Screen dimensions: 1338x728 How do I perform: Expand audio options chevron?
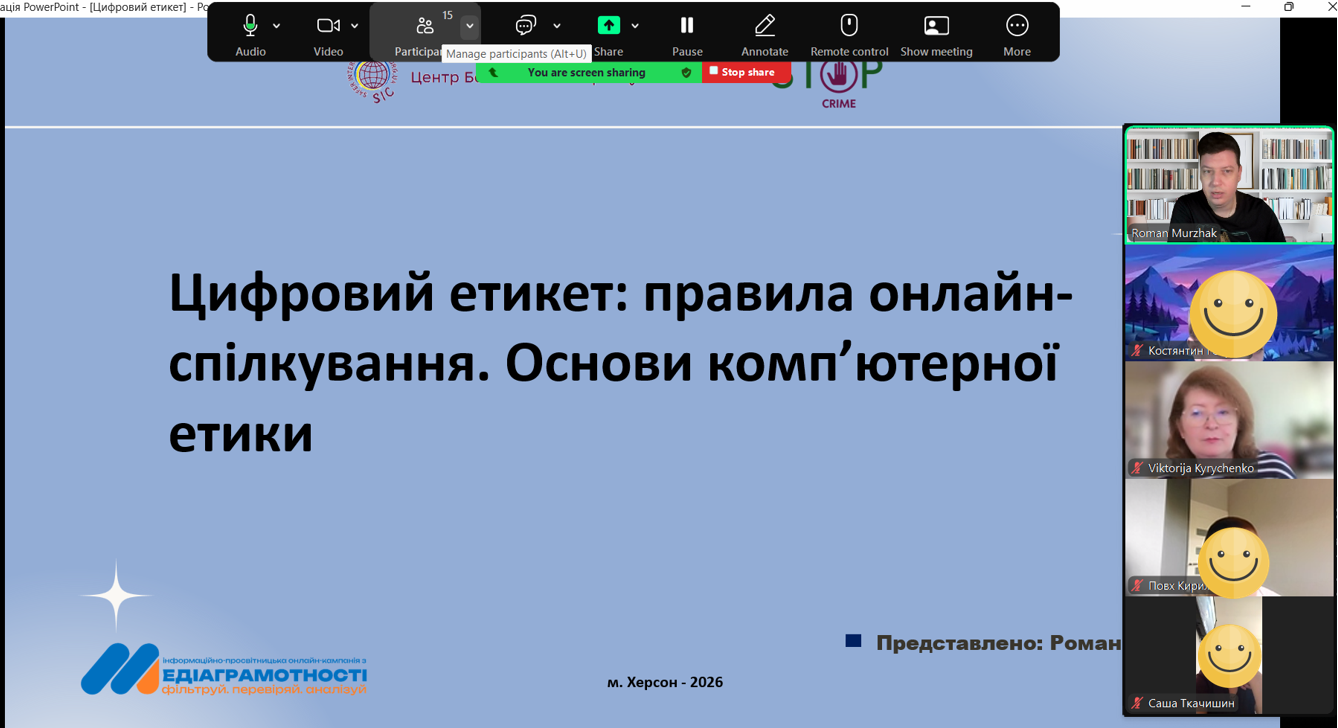[277, 27]
